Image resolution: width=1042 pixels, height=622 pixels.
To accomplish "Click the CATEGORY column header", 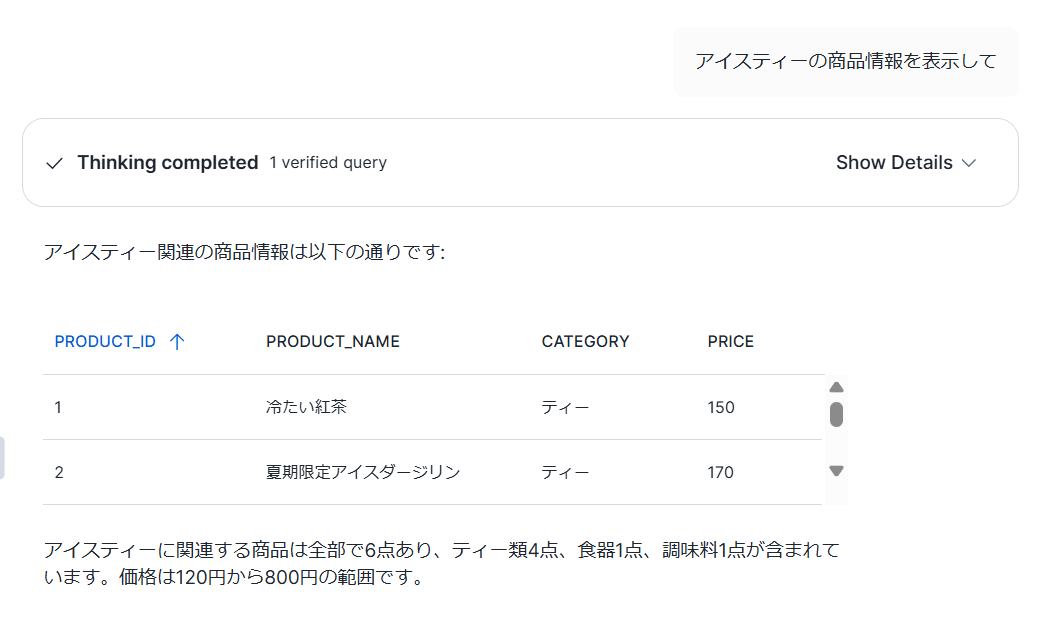I will pyautogui.click(x=585, y=342).
